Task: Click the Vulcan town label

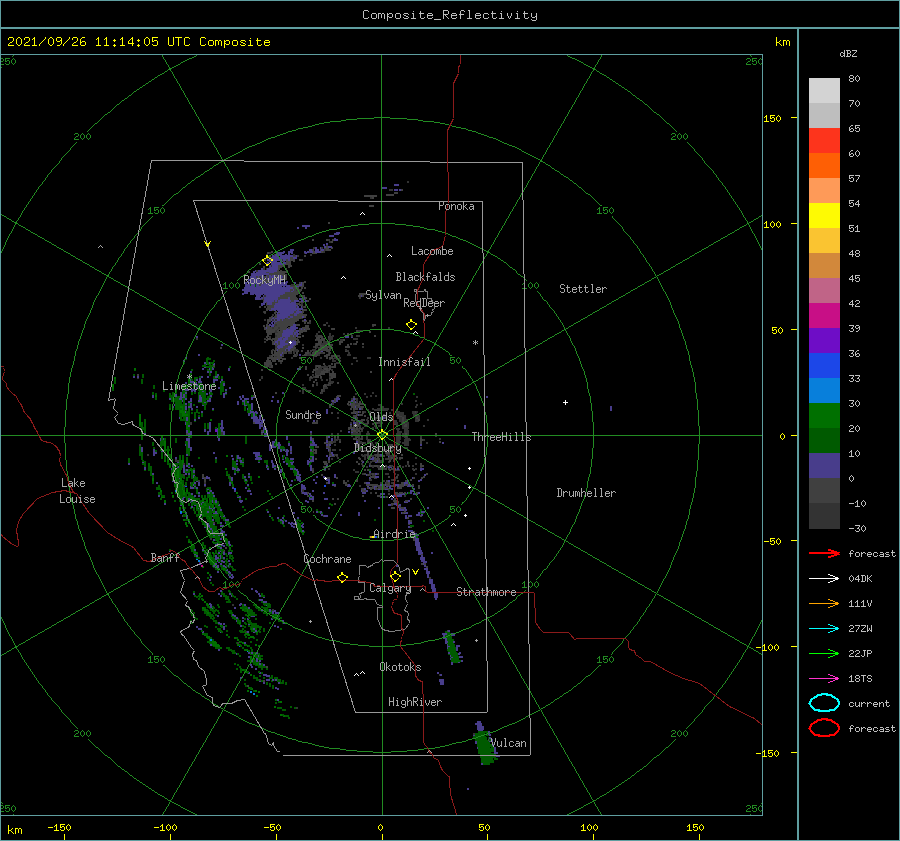Action: [x=509, y=743]
